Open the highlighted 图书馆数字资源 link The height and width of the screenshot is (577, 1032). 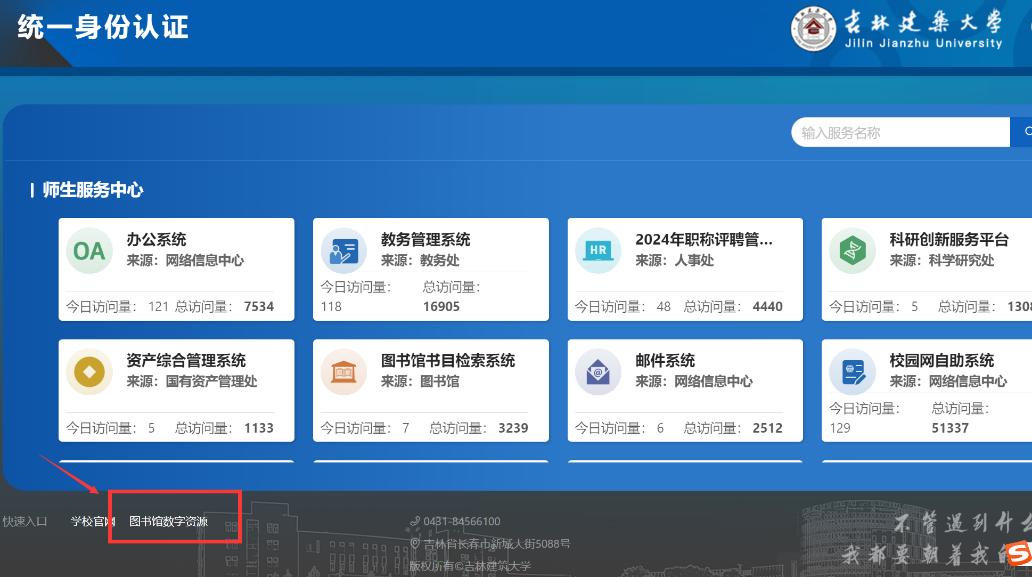tap(170, 521)
